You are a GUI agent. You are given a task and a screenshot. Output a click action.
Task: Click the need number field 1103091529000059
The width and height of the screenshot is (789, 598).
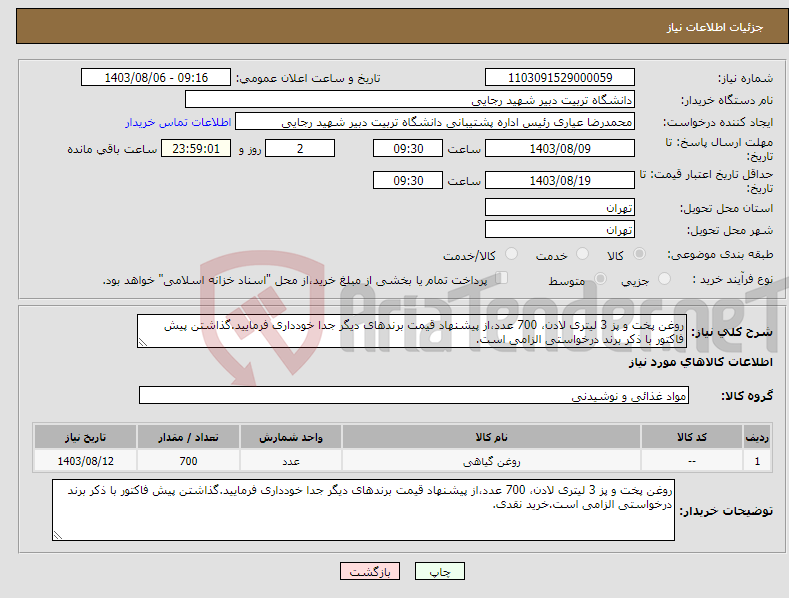(560, 78)
